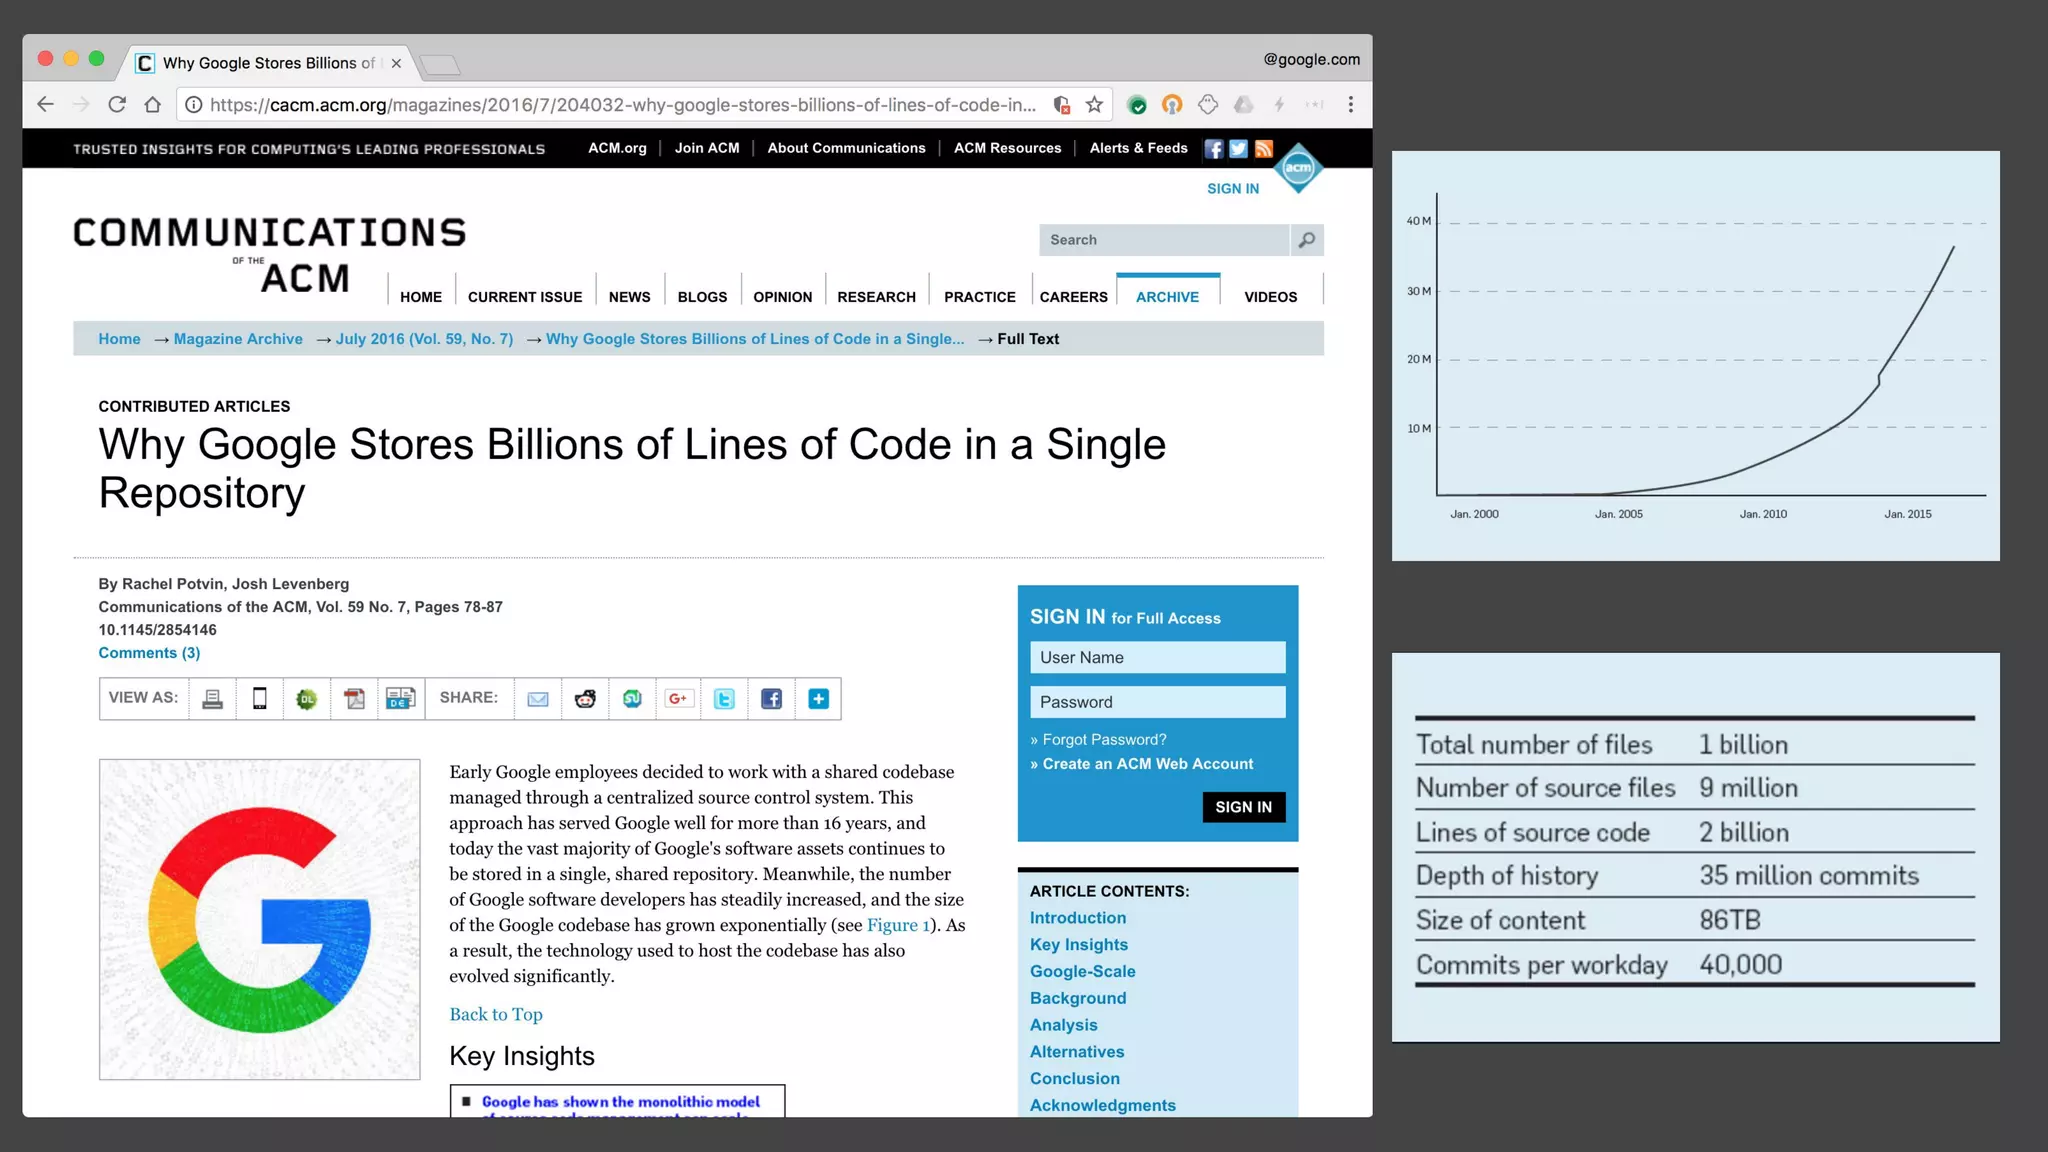Open the PDF version icon
The height and width of the screenshot is (1152, 2048).
pos(354,699)
